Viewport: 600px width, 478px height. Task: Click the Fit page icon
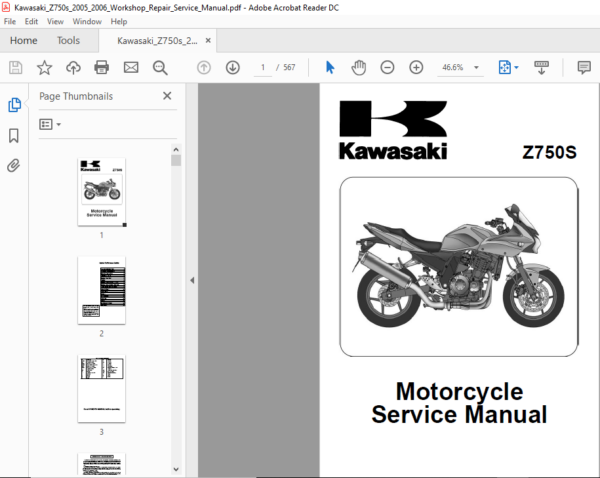click(x=505, y=67)
